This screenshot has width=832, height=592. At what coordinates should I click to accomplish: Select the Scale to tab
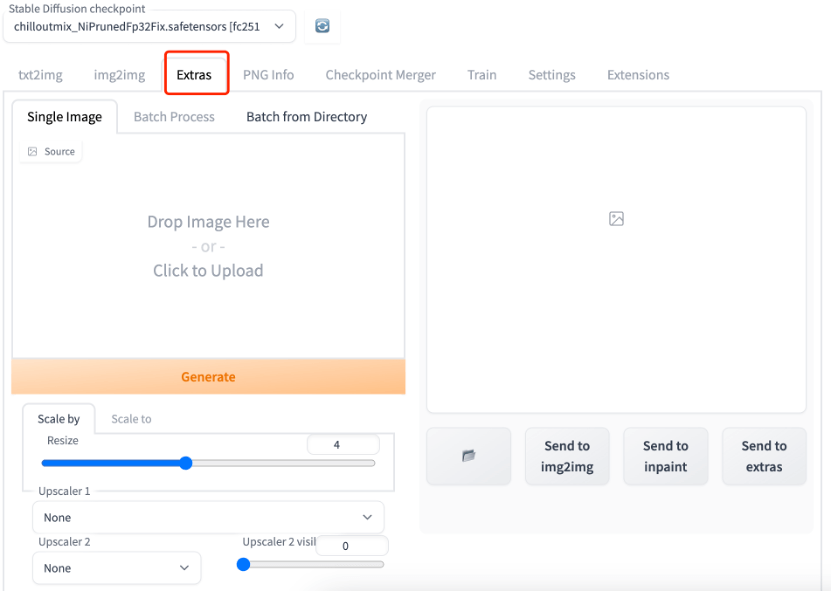pos(131,419)
